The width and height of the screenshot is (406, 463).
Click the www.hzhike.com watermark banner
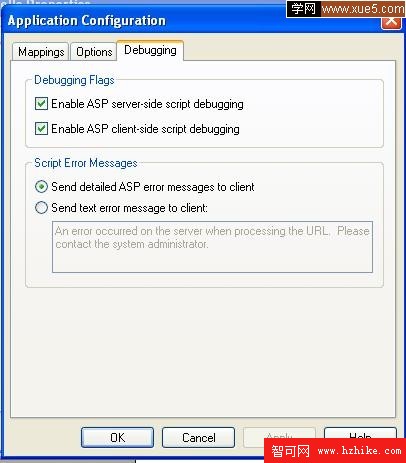pos(335,451)
